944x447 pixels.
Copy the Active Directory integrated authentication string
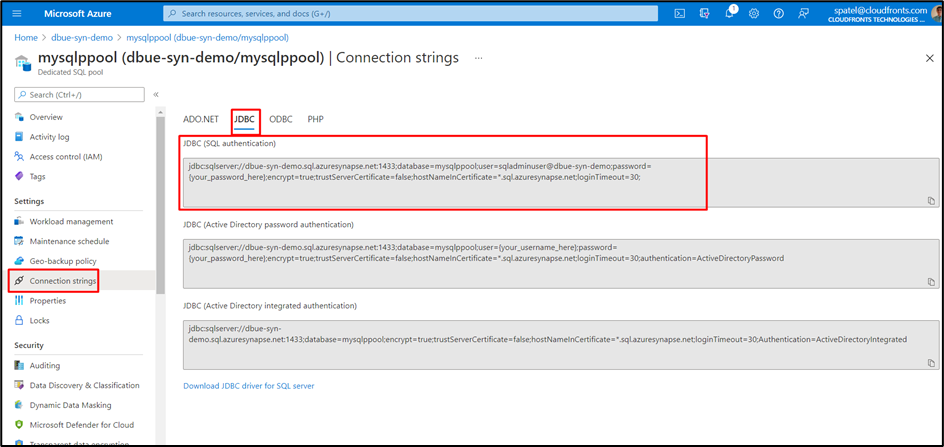931,363
